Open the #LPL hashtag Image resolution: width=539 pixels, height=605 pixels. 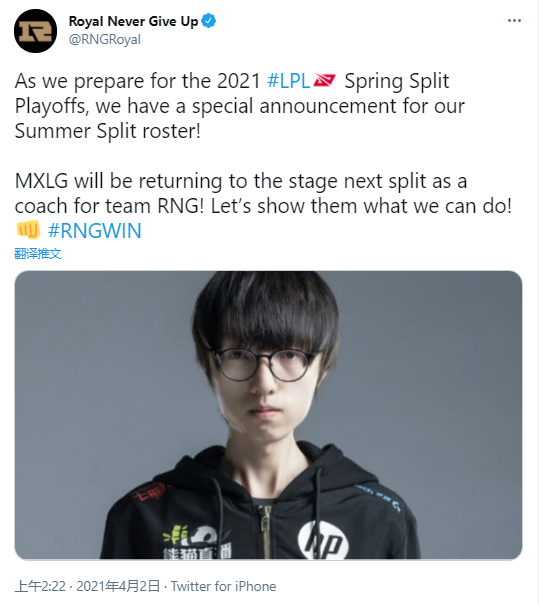(x=289, y=81)
